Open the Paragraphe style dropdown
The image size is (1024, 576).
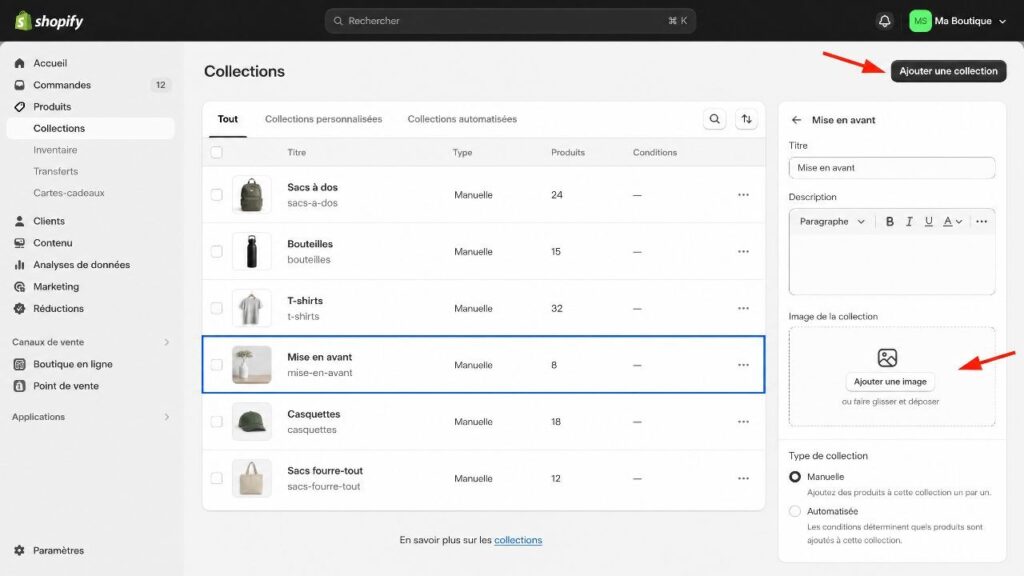pos(832,221)
